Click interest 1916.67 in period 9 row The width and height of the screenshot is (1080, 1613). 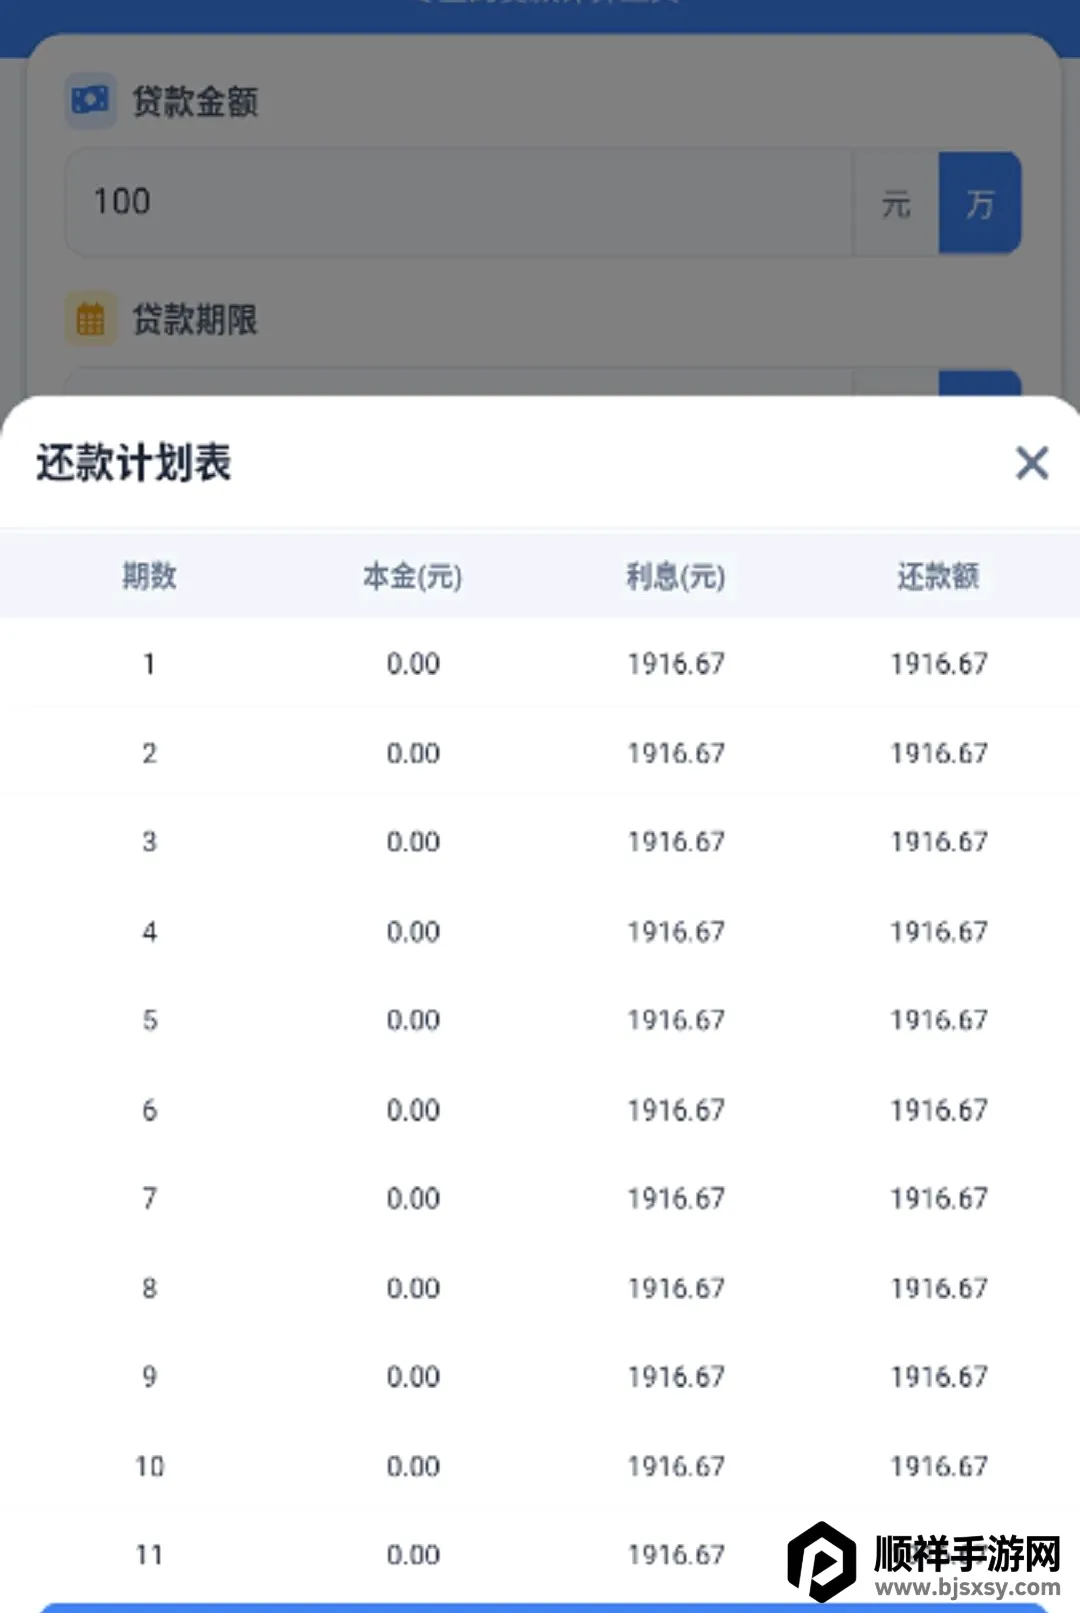tap(676, 1377)
